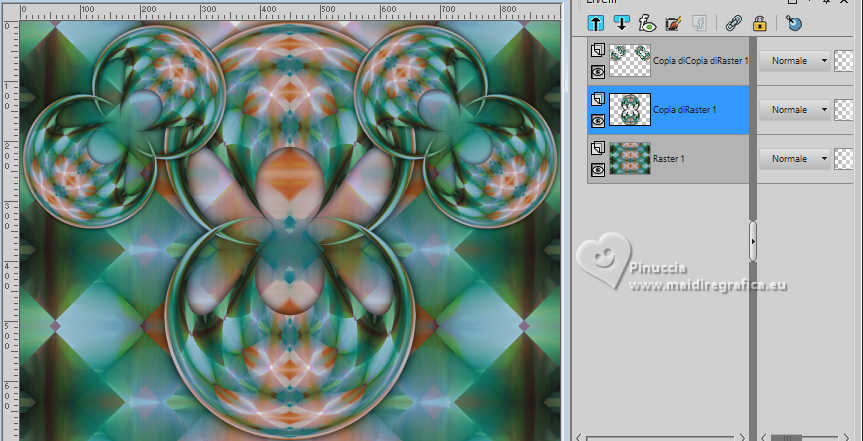Click layer type icon of Copia diCopia diRaster 1
Screen dimensions: 863x441
(598, 51)
